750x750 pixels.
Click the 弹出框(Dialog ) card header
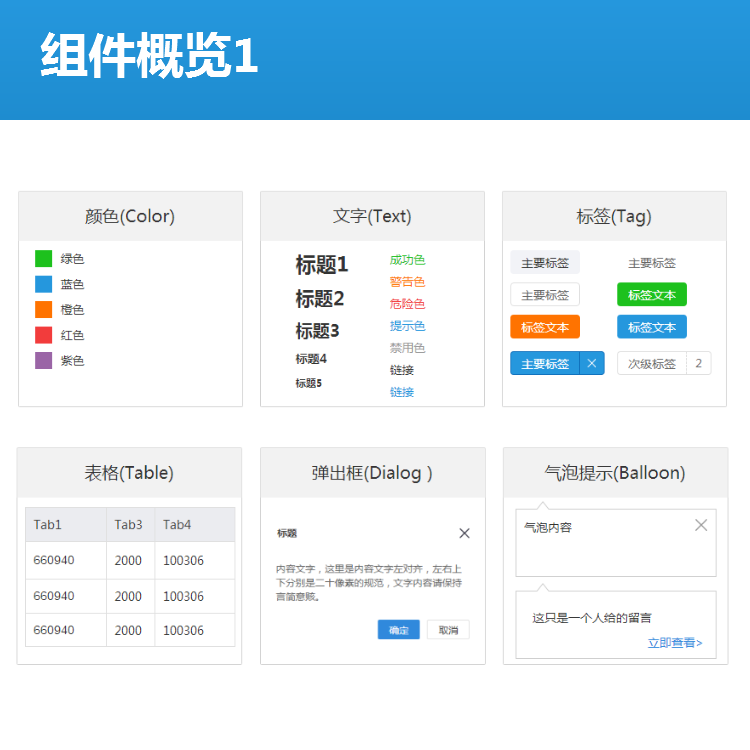pos(373,473)
